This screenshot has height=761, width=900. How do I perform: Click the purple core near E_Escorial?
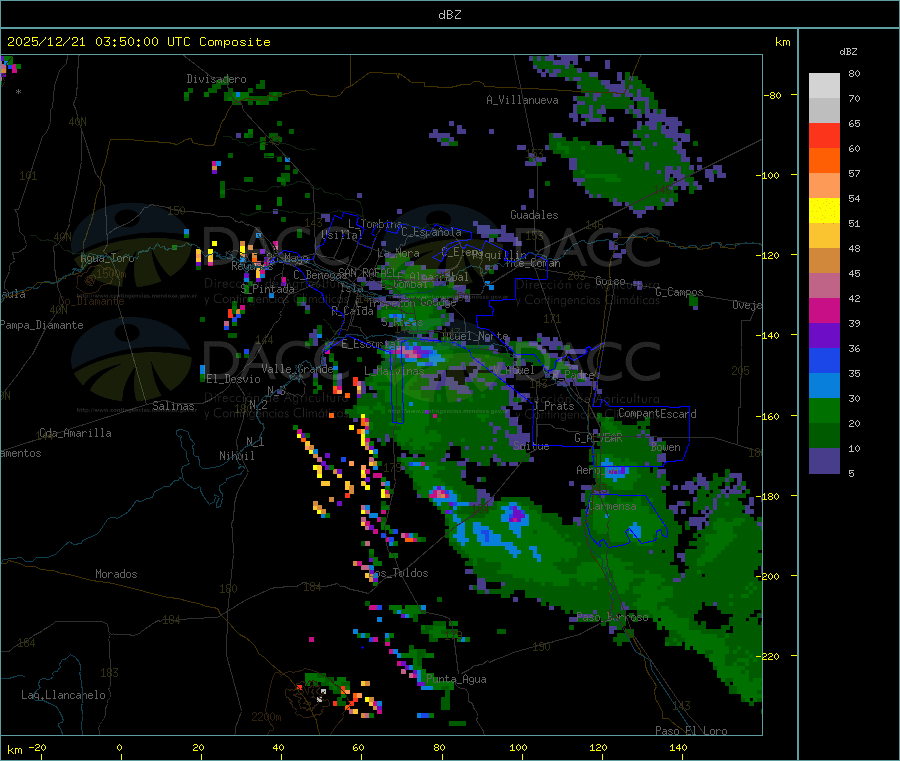pyautogui.click(x=413, y=350)
